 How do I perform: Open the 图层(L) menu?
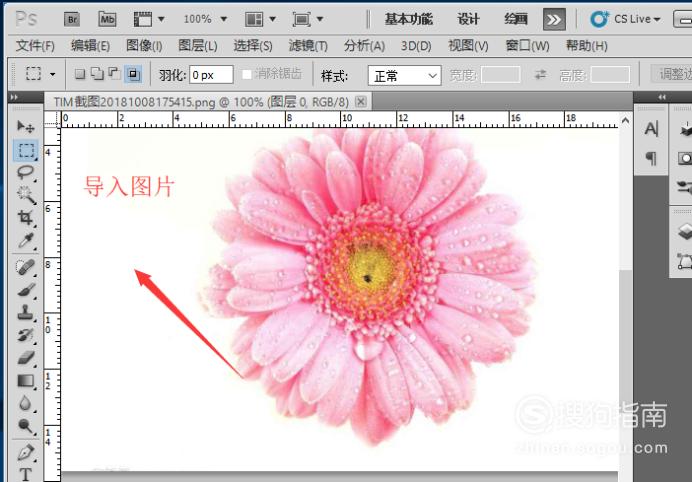tap(198, 46)
